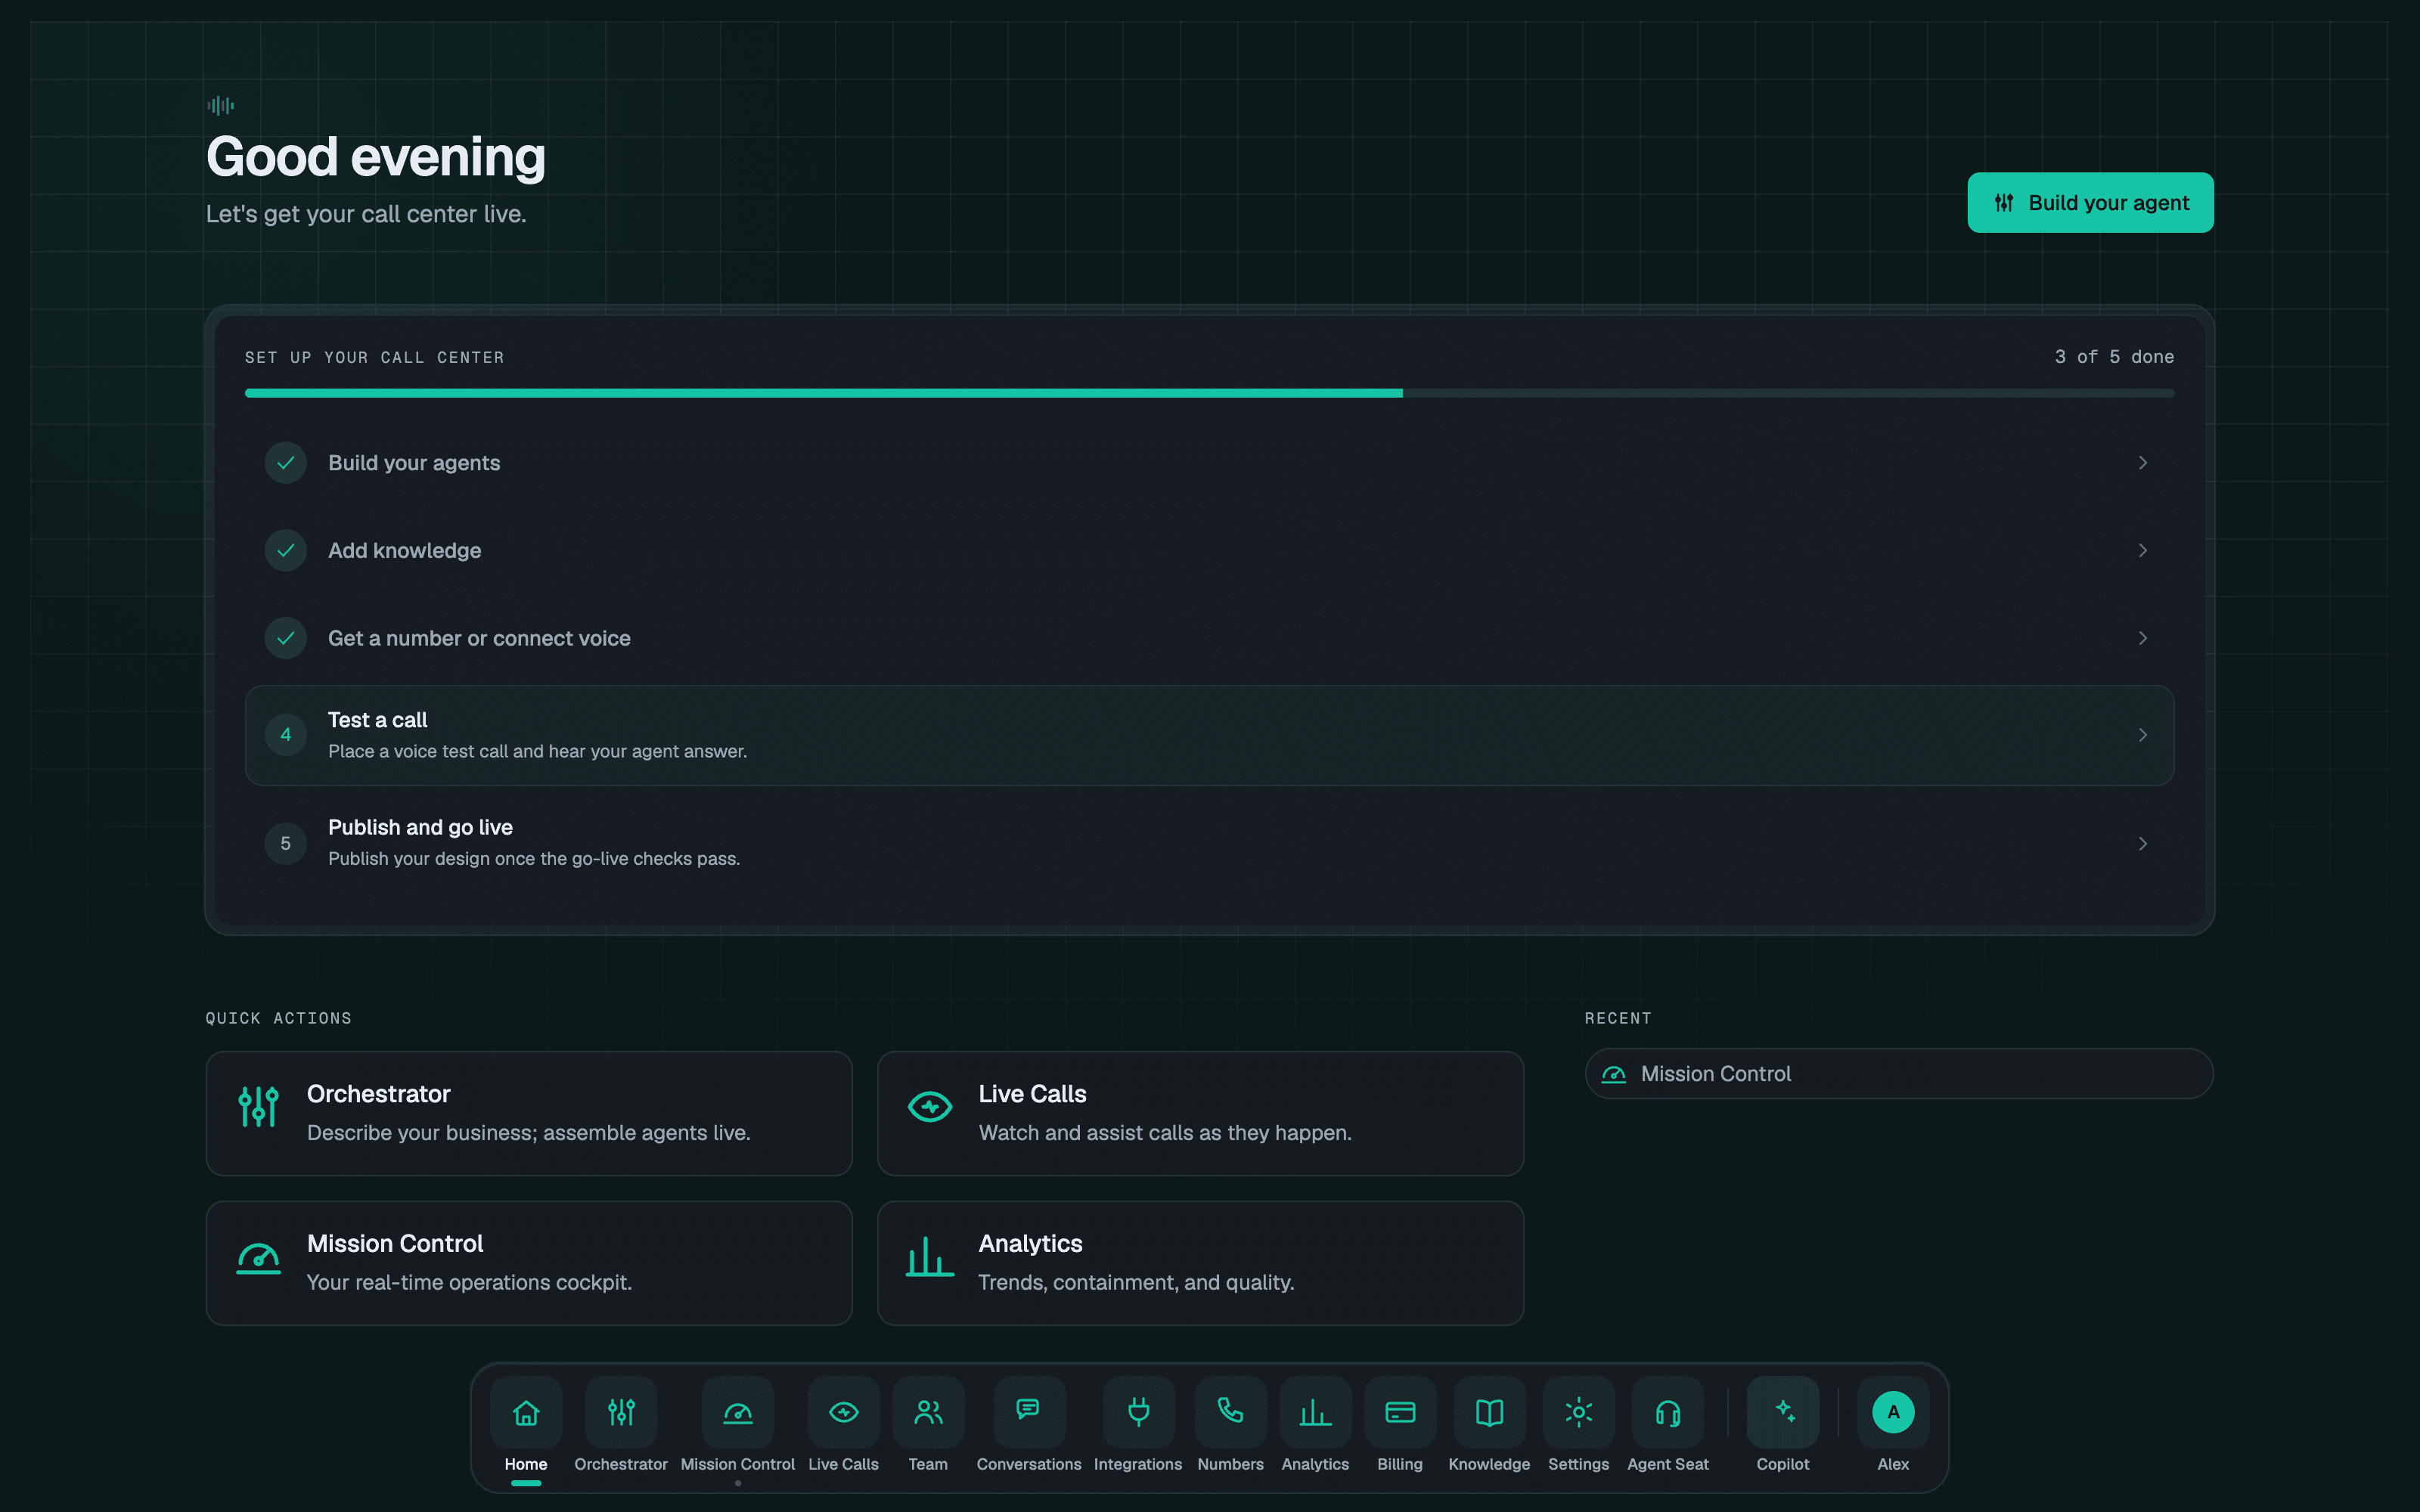Viewport: 2420px width, 1512px height.
Task: Open Integrations plug icon in dock
Action: tap(1138, 1412)
